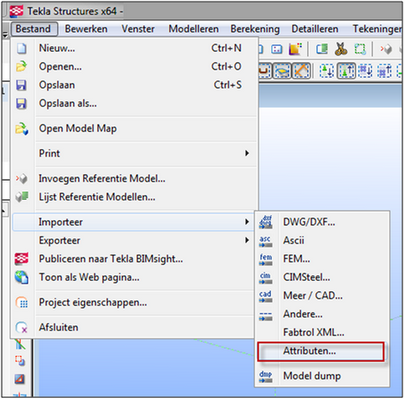Click the cim import icon beside CIMSteel
Screen dimensions: 405x399
tap(266, 277)
